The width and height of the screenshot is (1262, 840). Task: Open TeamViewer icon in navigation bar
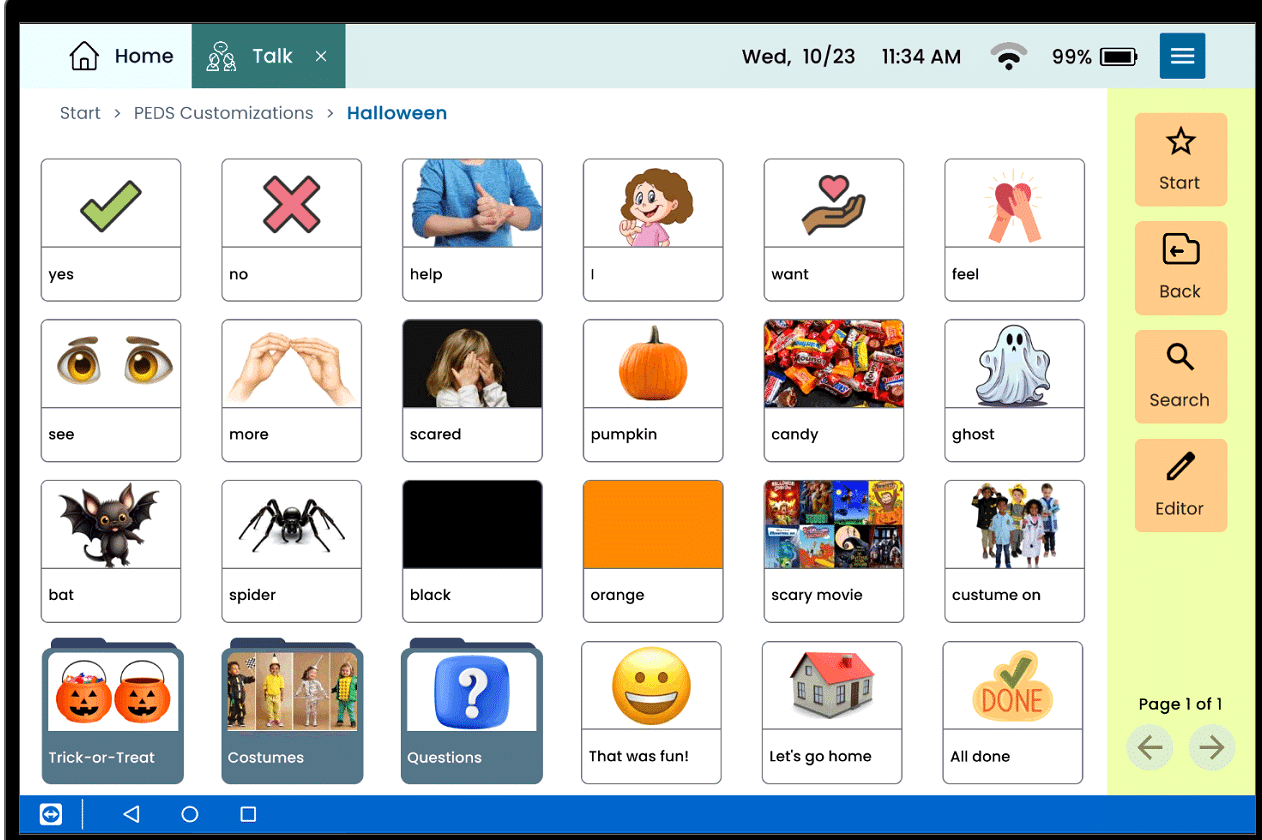point(51,814)
